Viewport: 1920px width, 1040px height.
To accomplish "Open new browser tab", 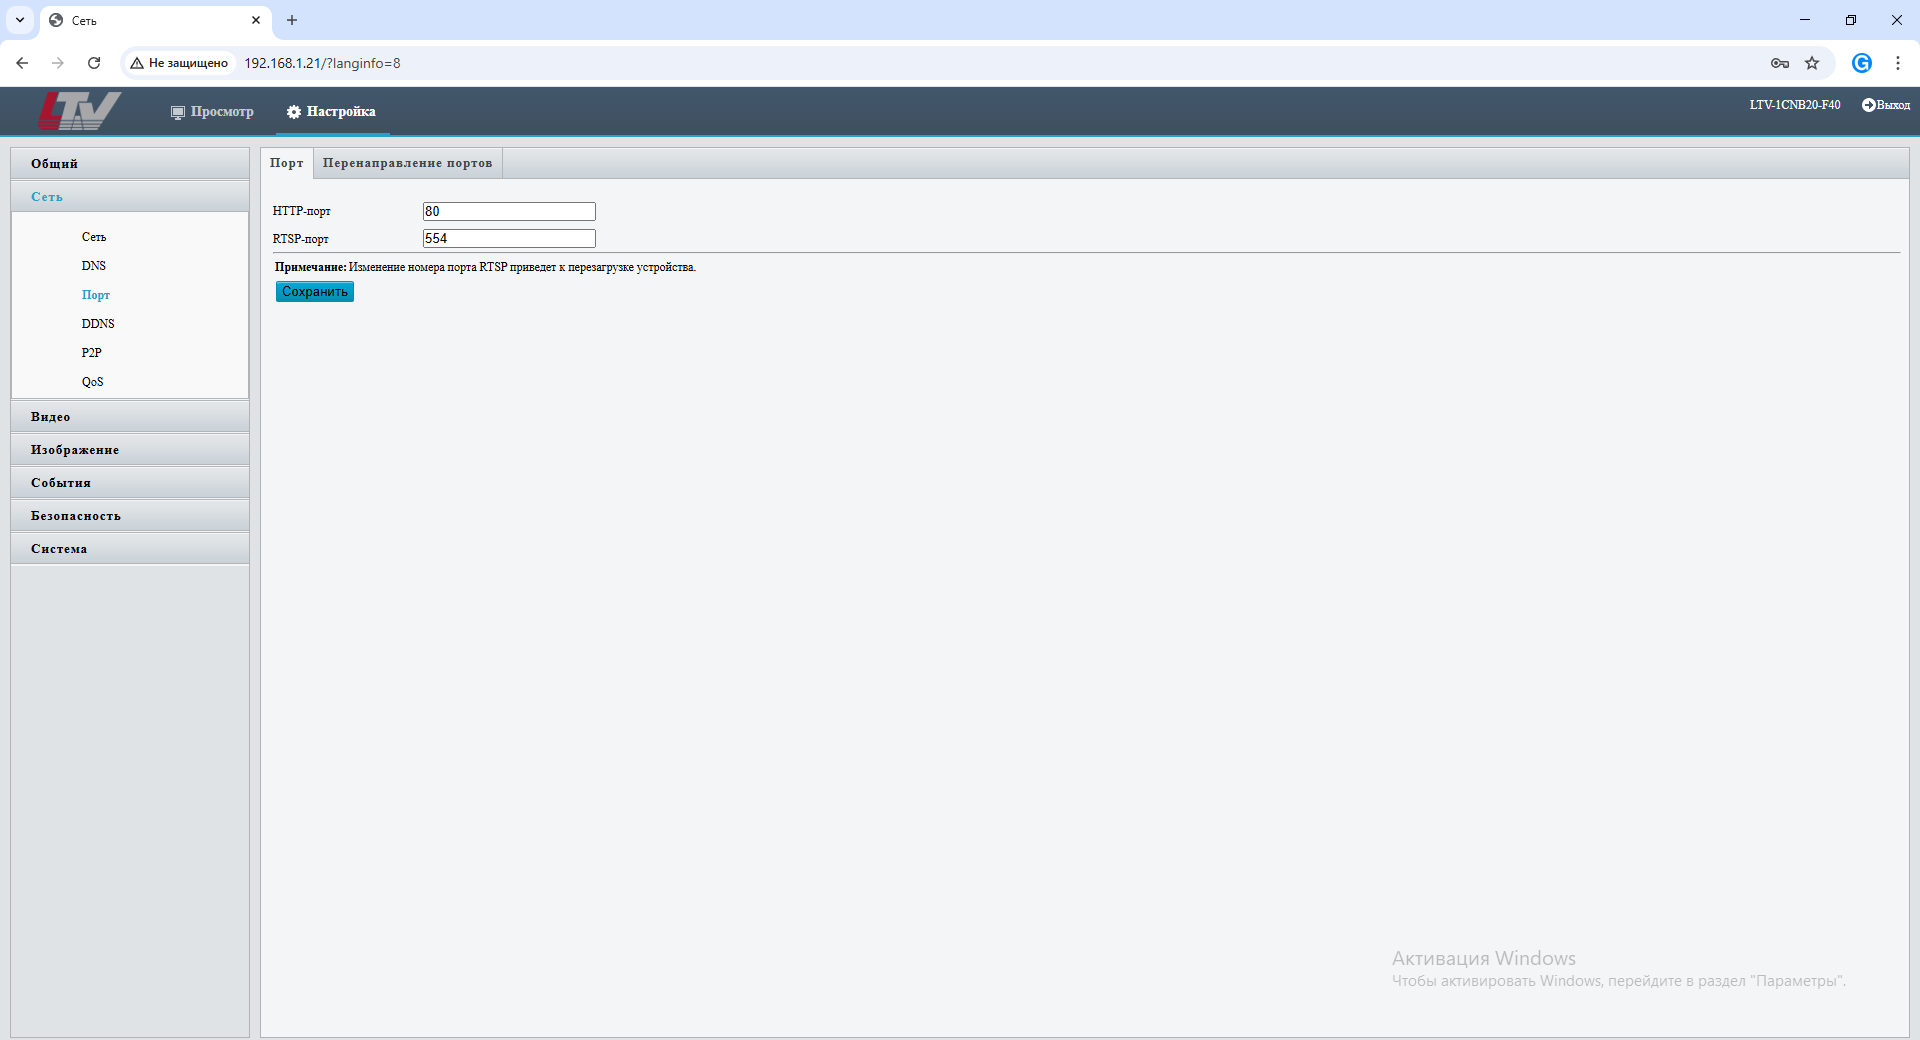I will pos(292,20).
